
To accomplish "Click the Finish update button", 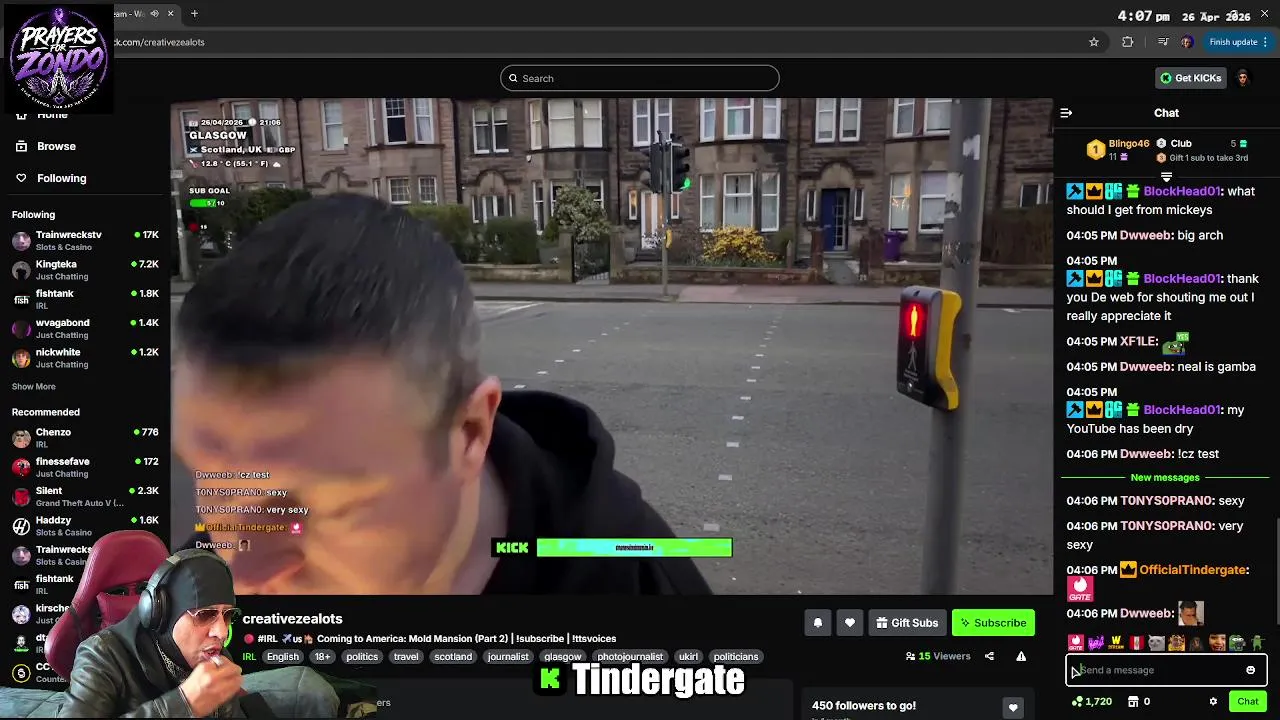I will click(x=1238, y=42).
